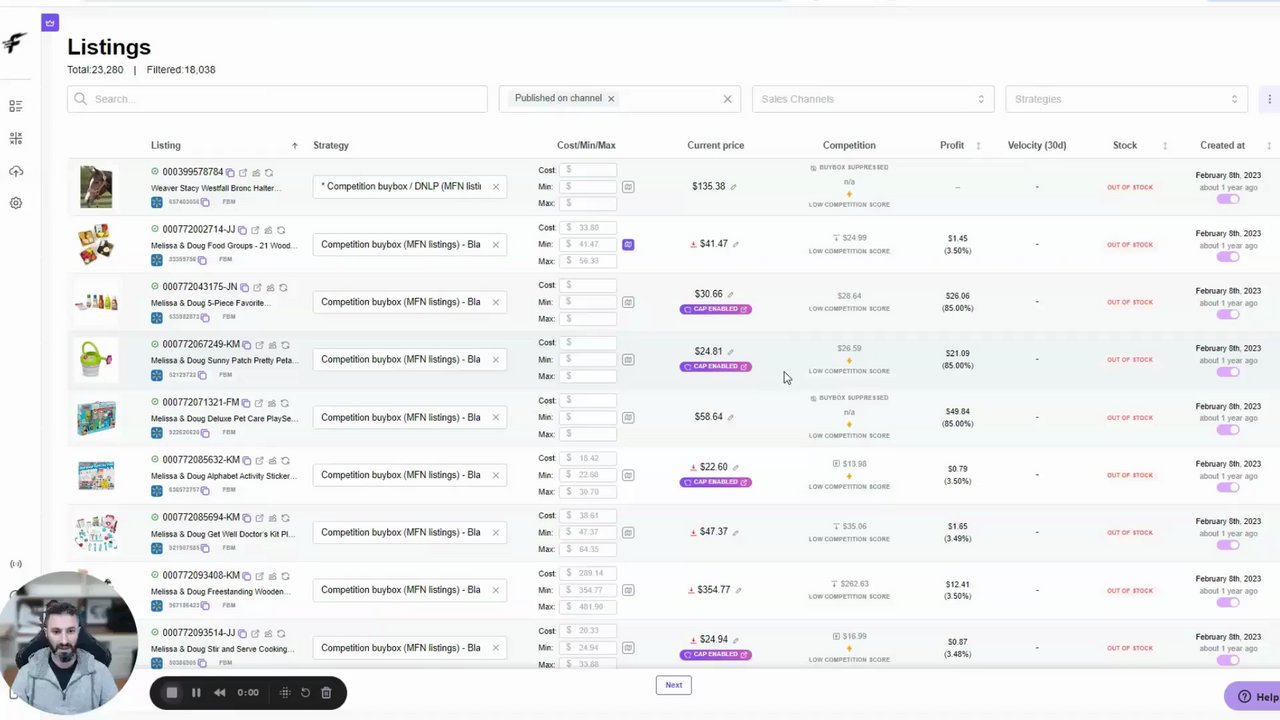The height and width of the screenshot is (720, 1280).
Task: Copy SKU 000399578784 using the copy icon
Action: (x=230, y=173)
